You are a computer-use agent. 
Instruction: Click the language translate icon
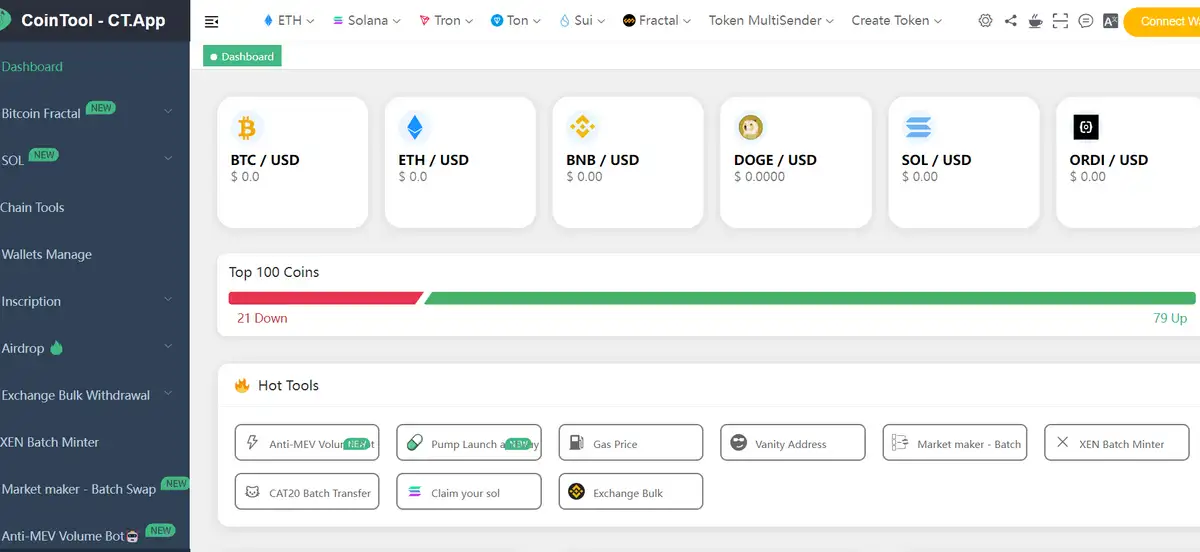tap(1110, 21)
